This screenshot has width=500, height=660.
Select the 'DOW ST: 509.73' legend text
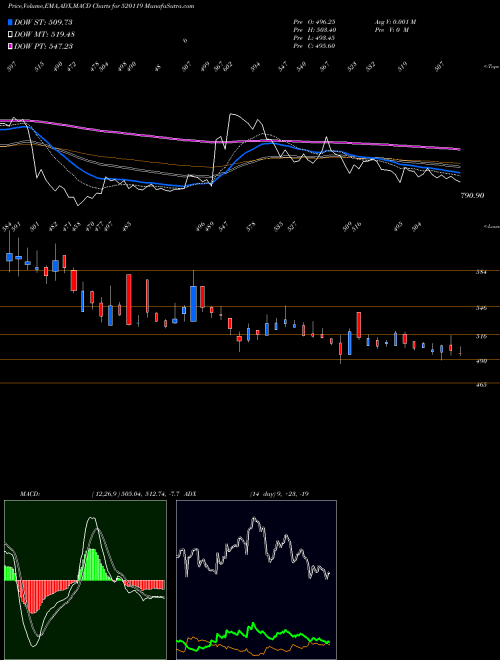click(43, 22)
